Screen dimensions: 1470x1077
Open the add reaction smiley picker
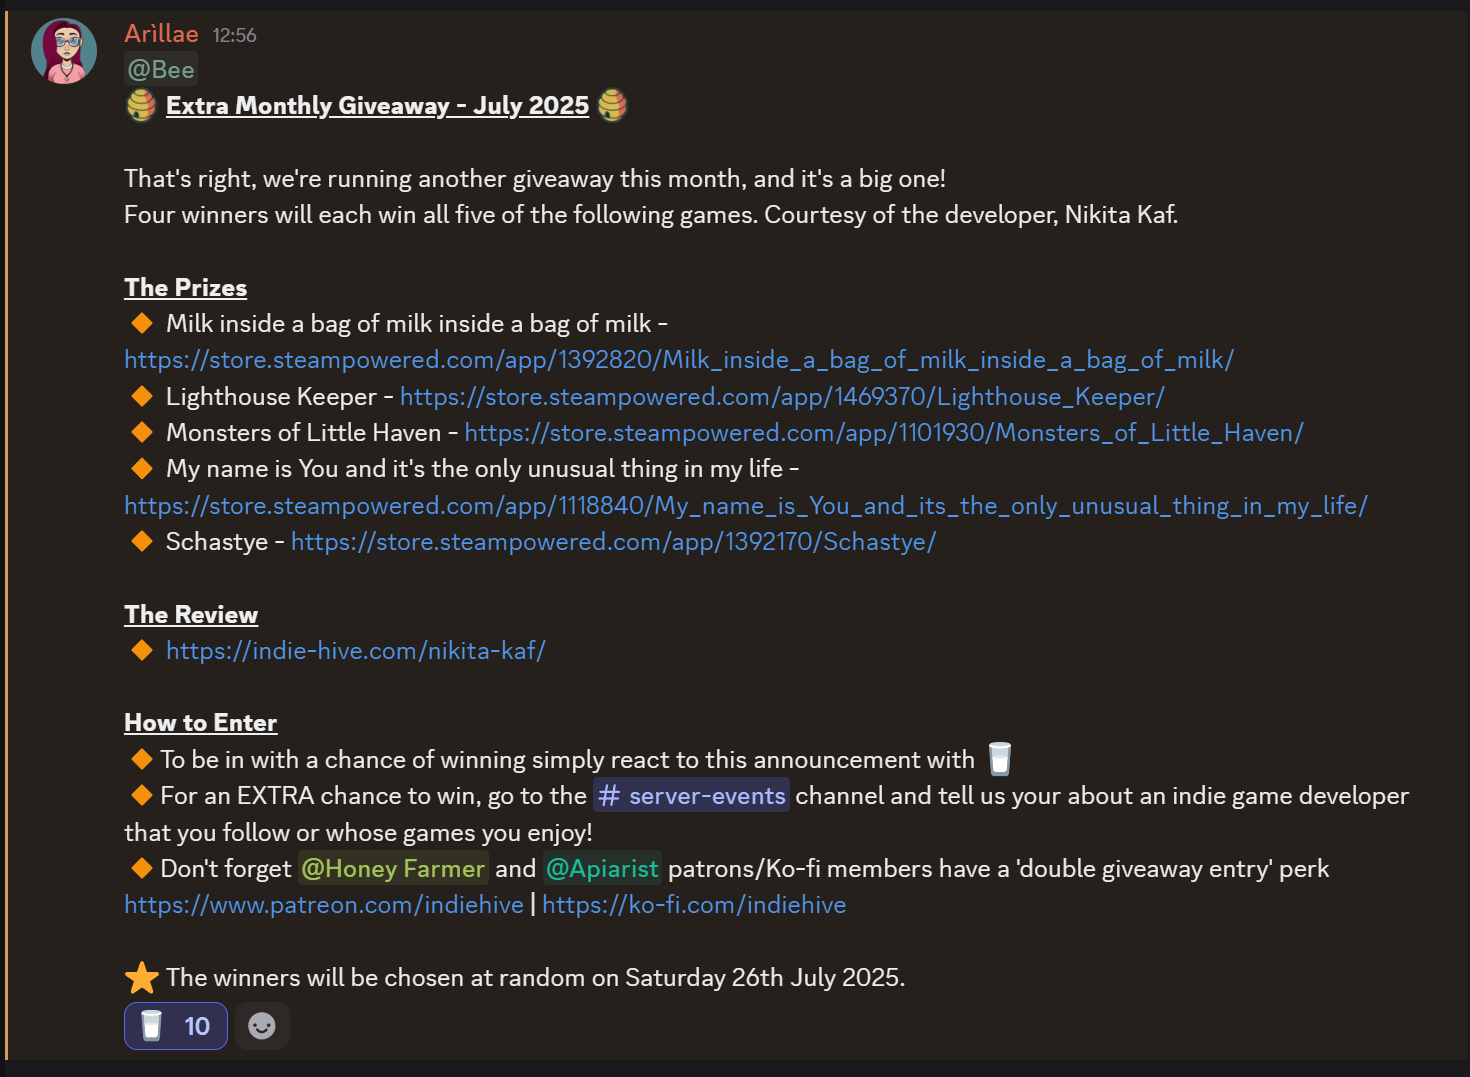click(262, 1026)
